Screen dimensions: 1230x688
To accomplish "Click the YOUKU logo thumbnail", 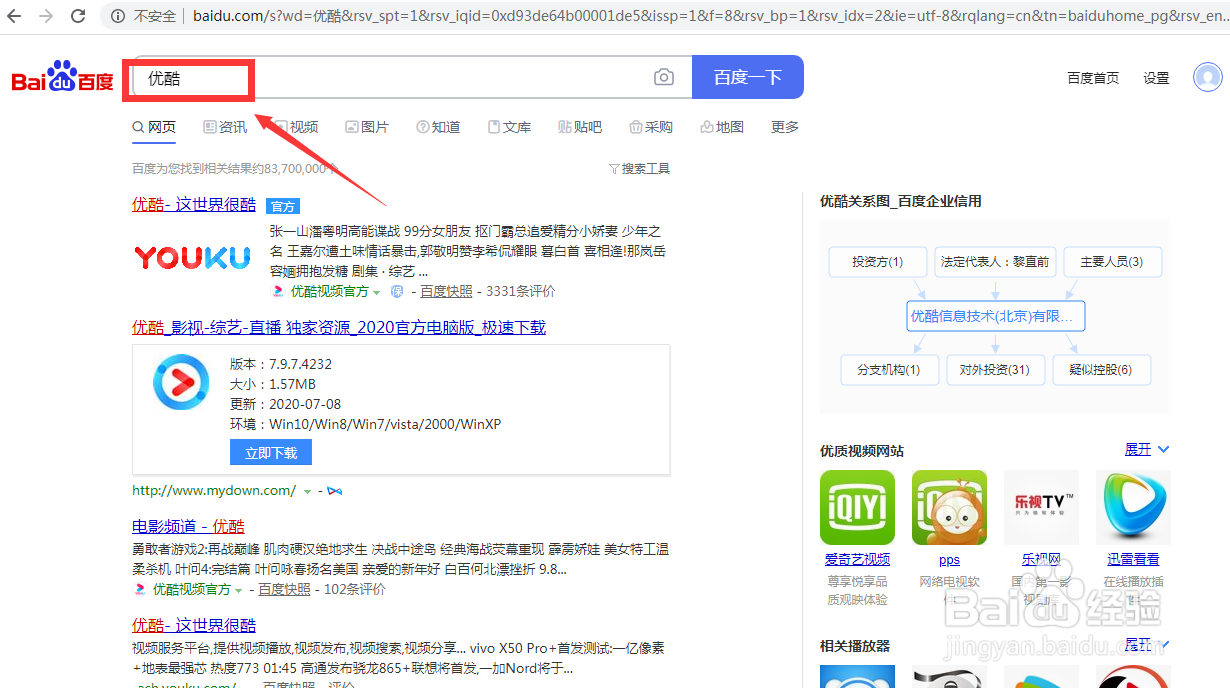I will pos(192,258).
